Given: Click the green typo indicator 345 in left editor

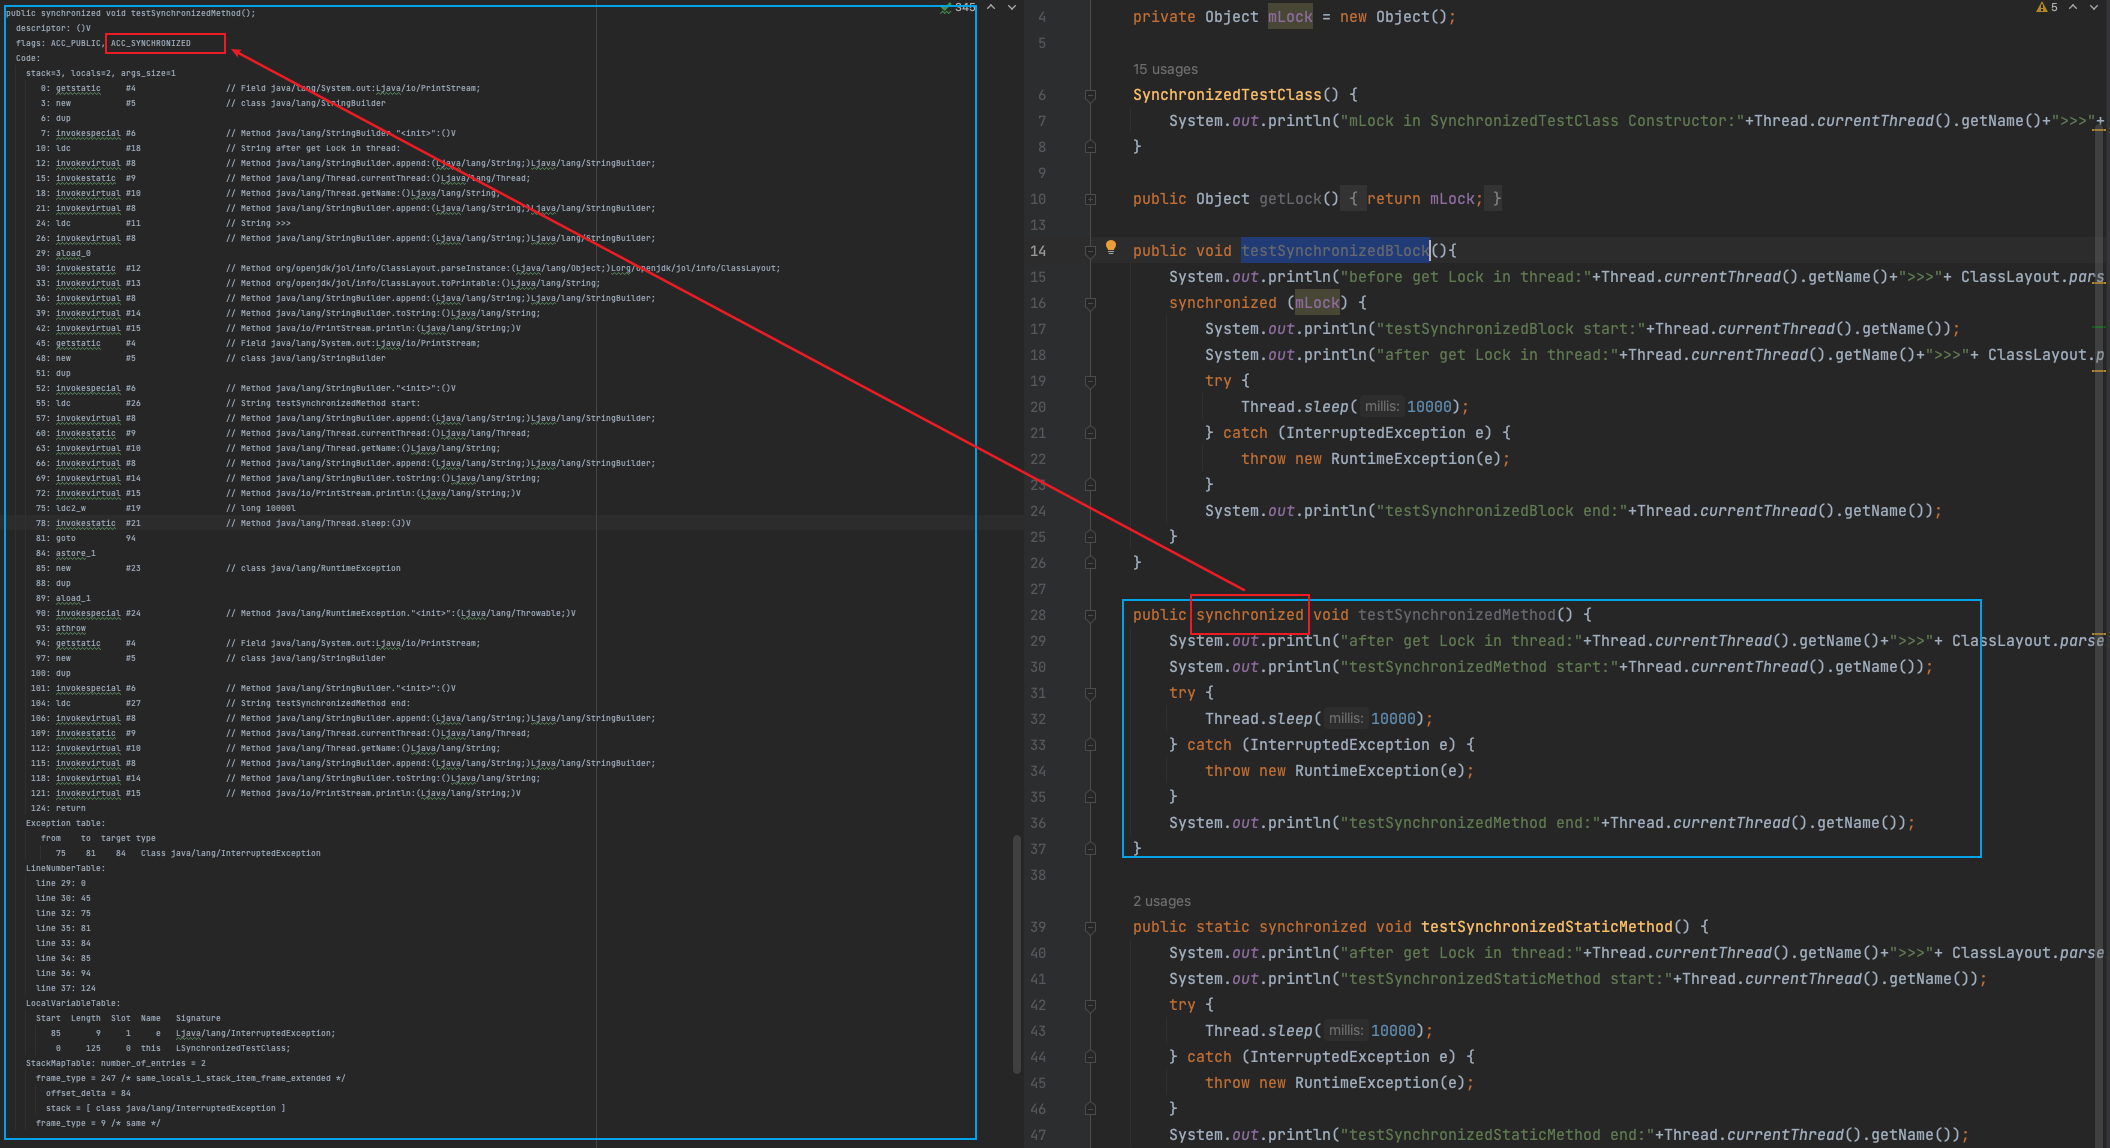Looking at the screenshot, I should point(957,7).
